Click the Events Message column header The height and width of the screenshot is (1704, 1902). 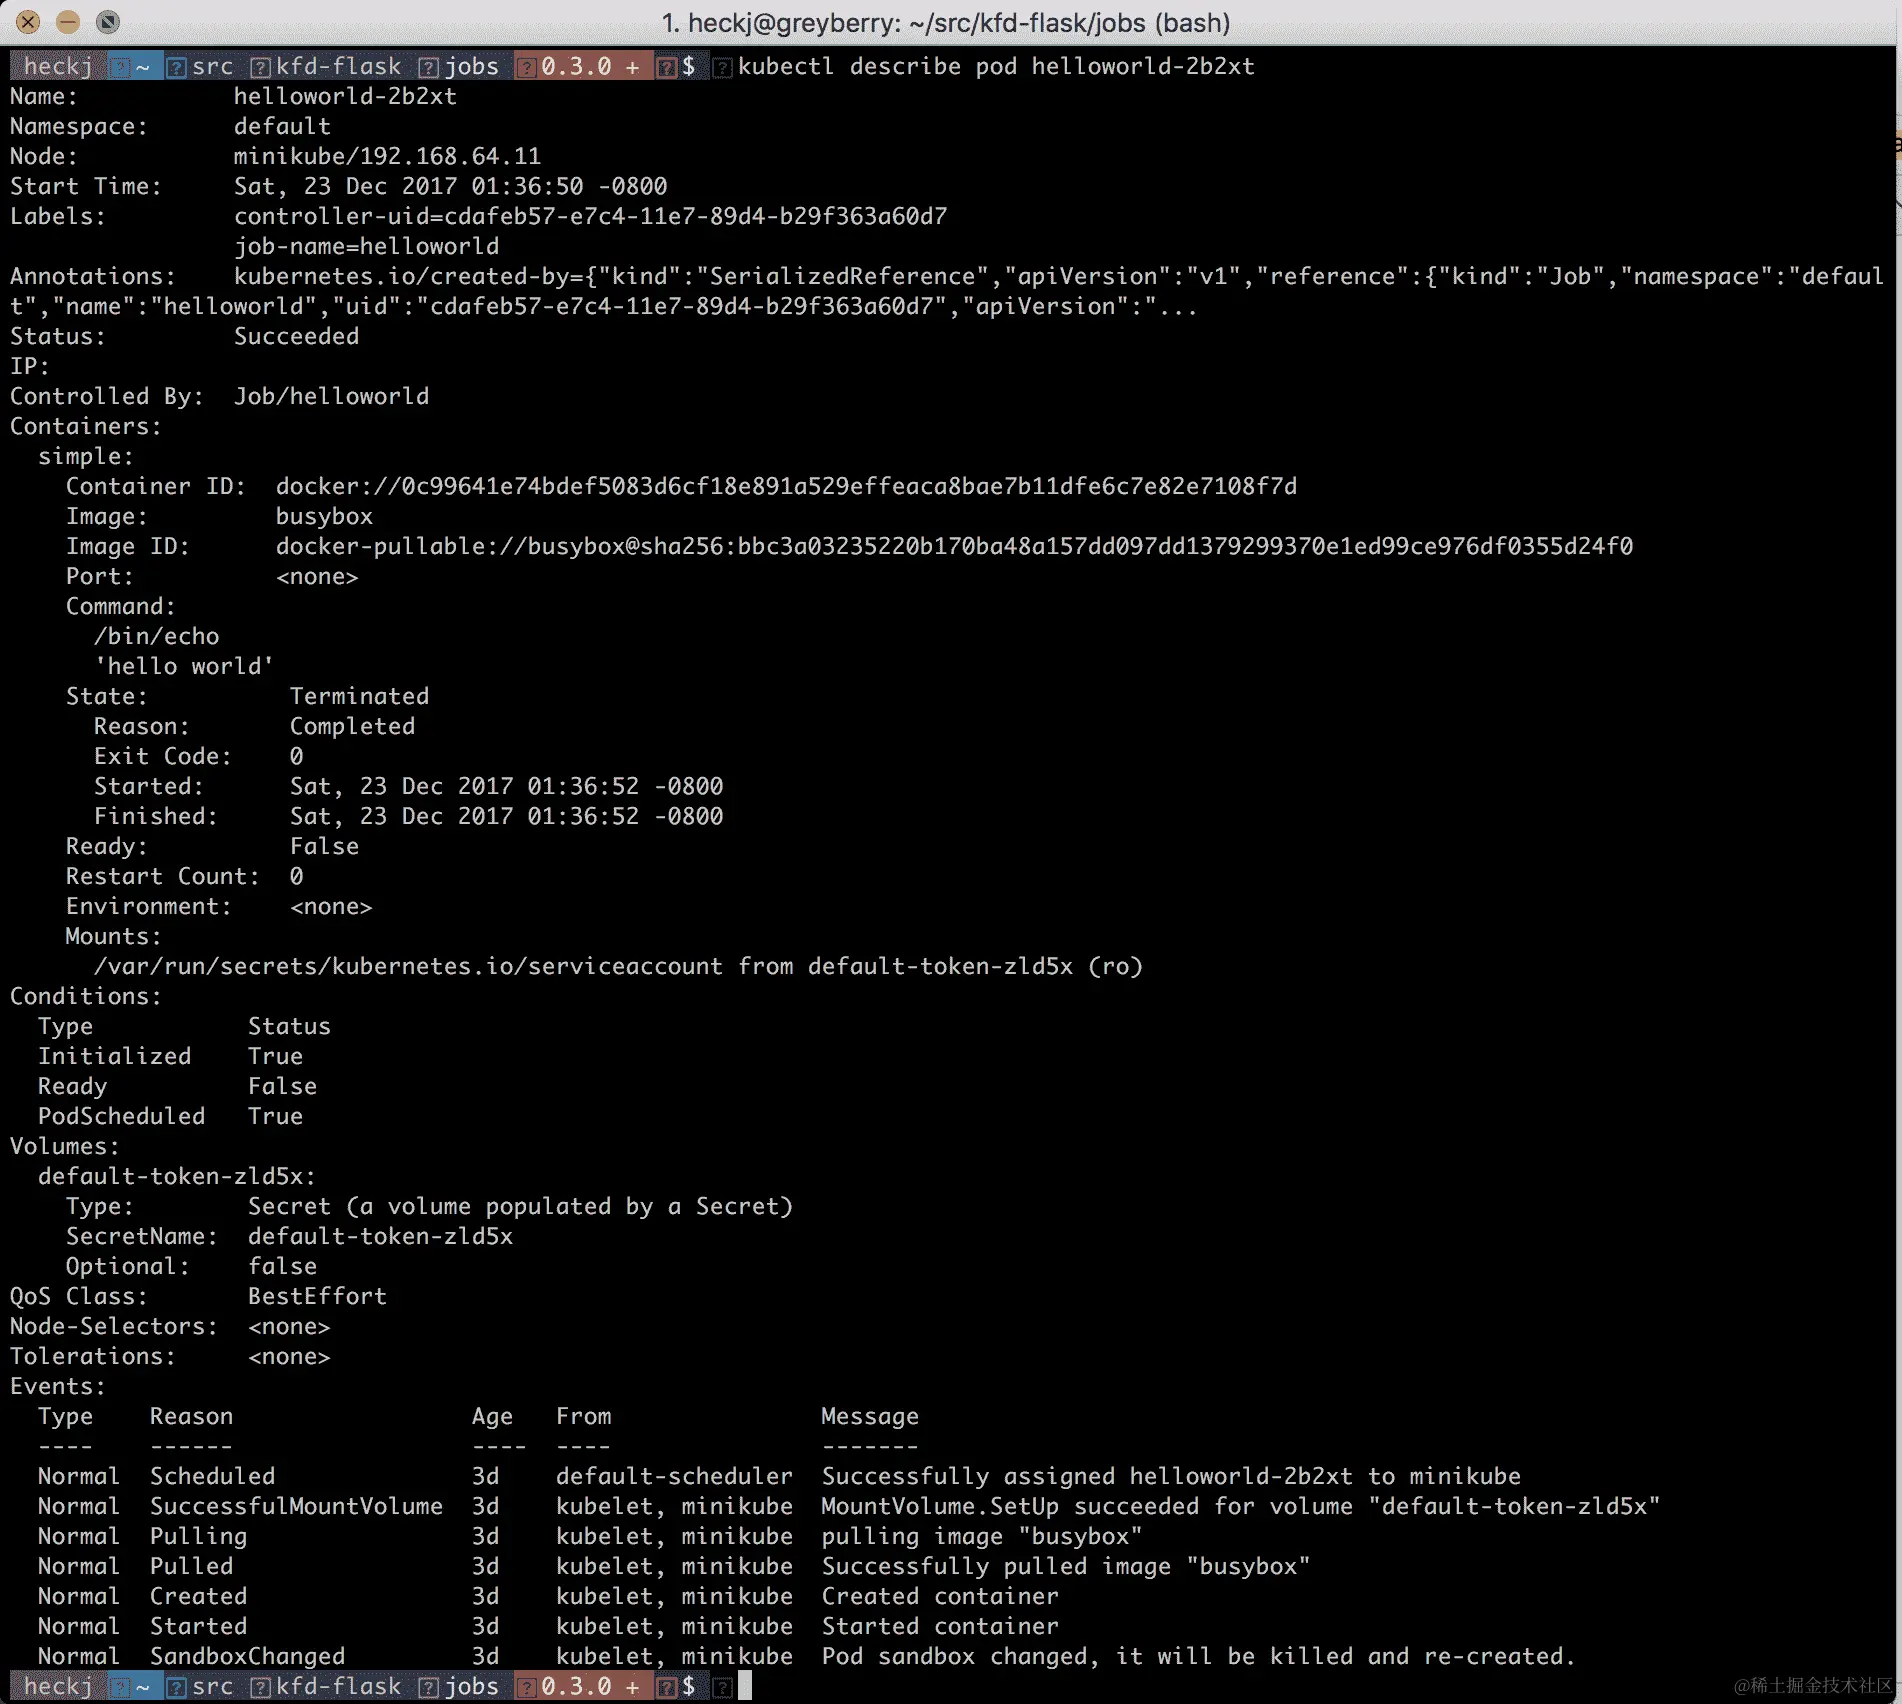(x=870, y=1417)
